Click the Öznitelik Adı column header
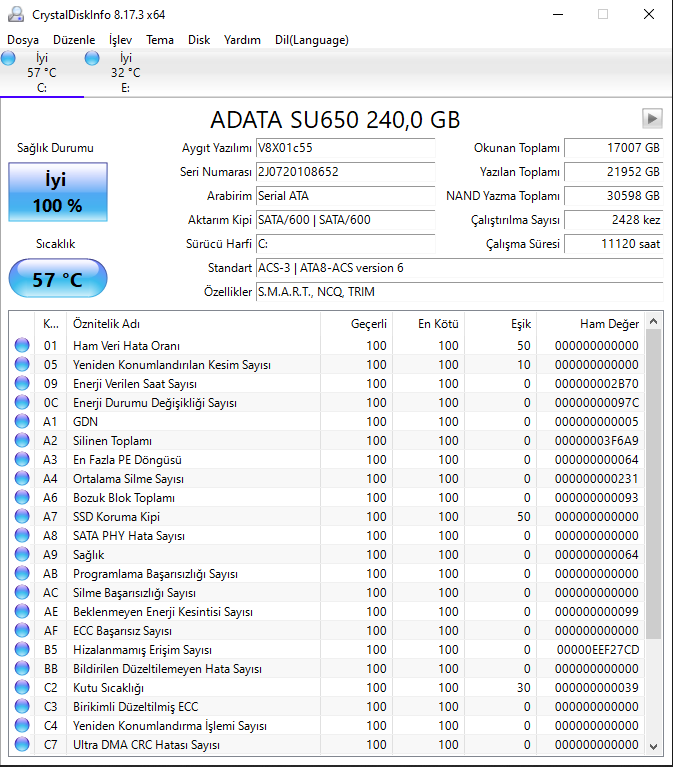 (193, 324)
